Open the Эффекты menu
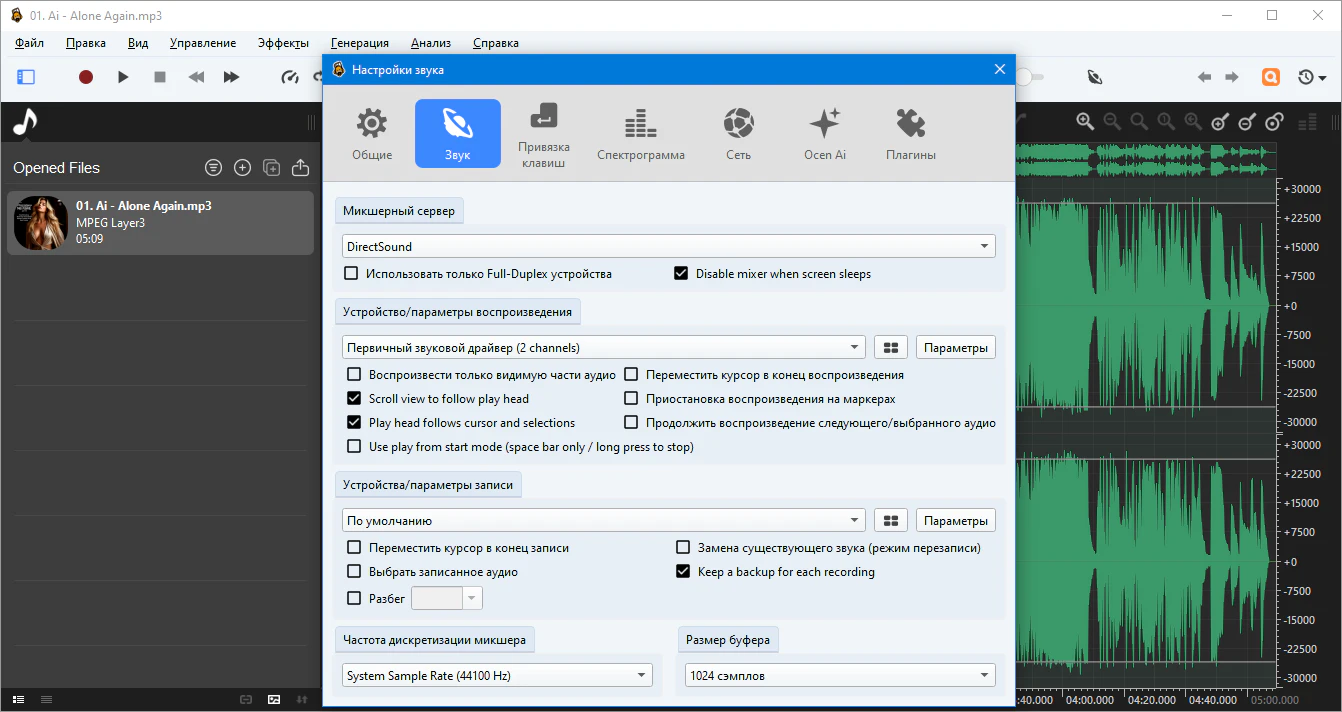 [x=283, y=43]
